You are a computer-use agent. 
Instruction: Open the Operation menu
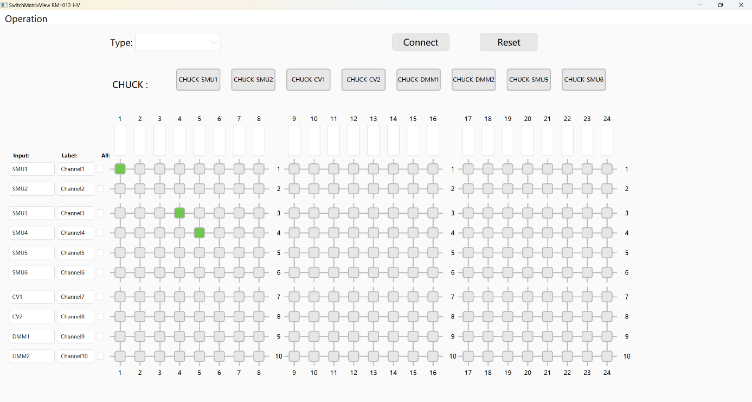(26, 19)
